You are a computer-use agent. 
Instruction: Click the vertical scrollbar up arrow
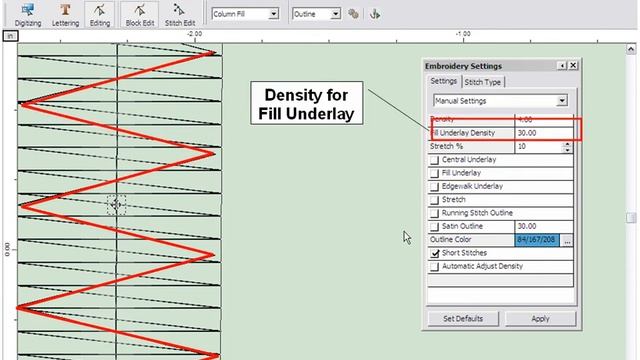(x=631, y=49)
